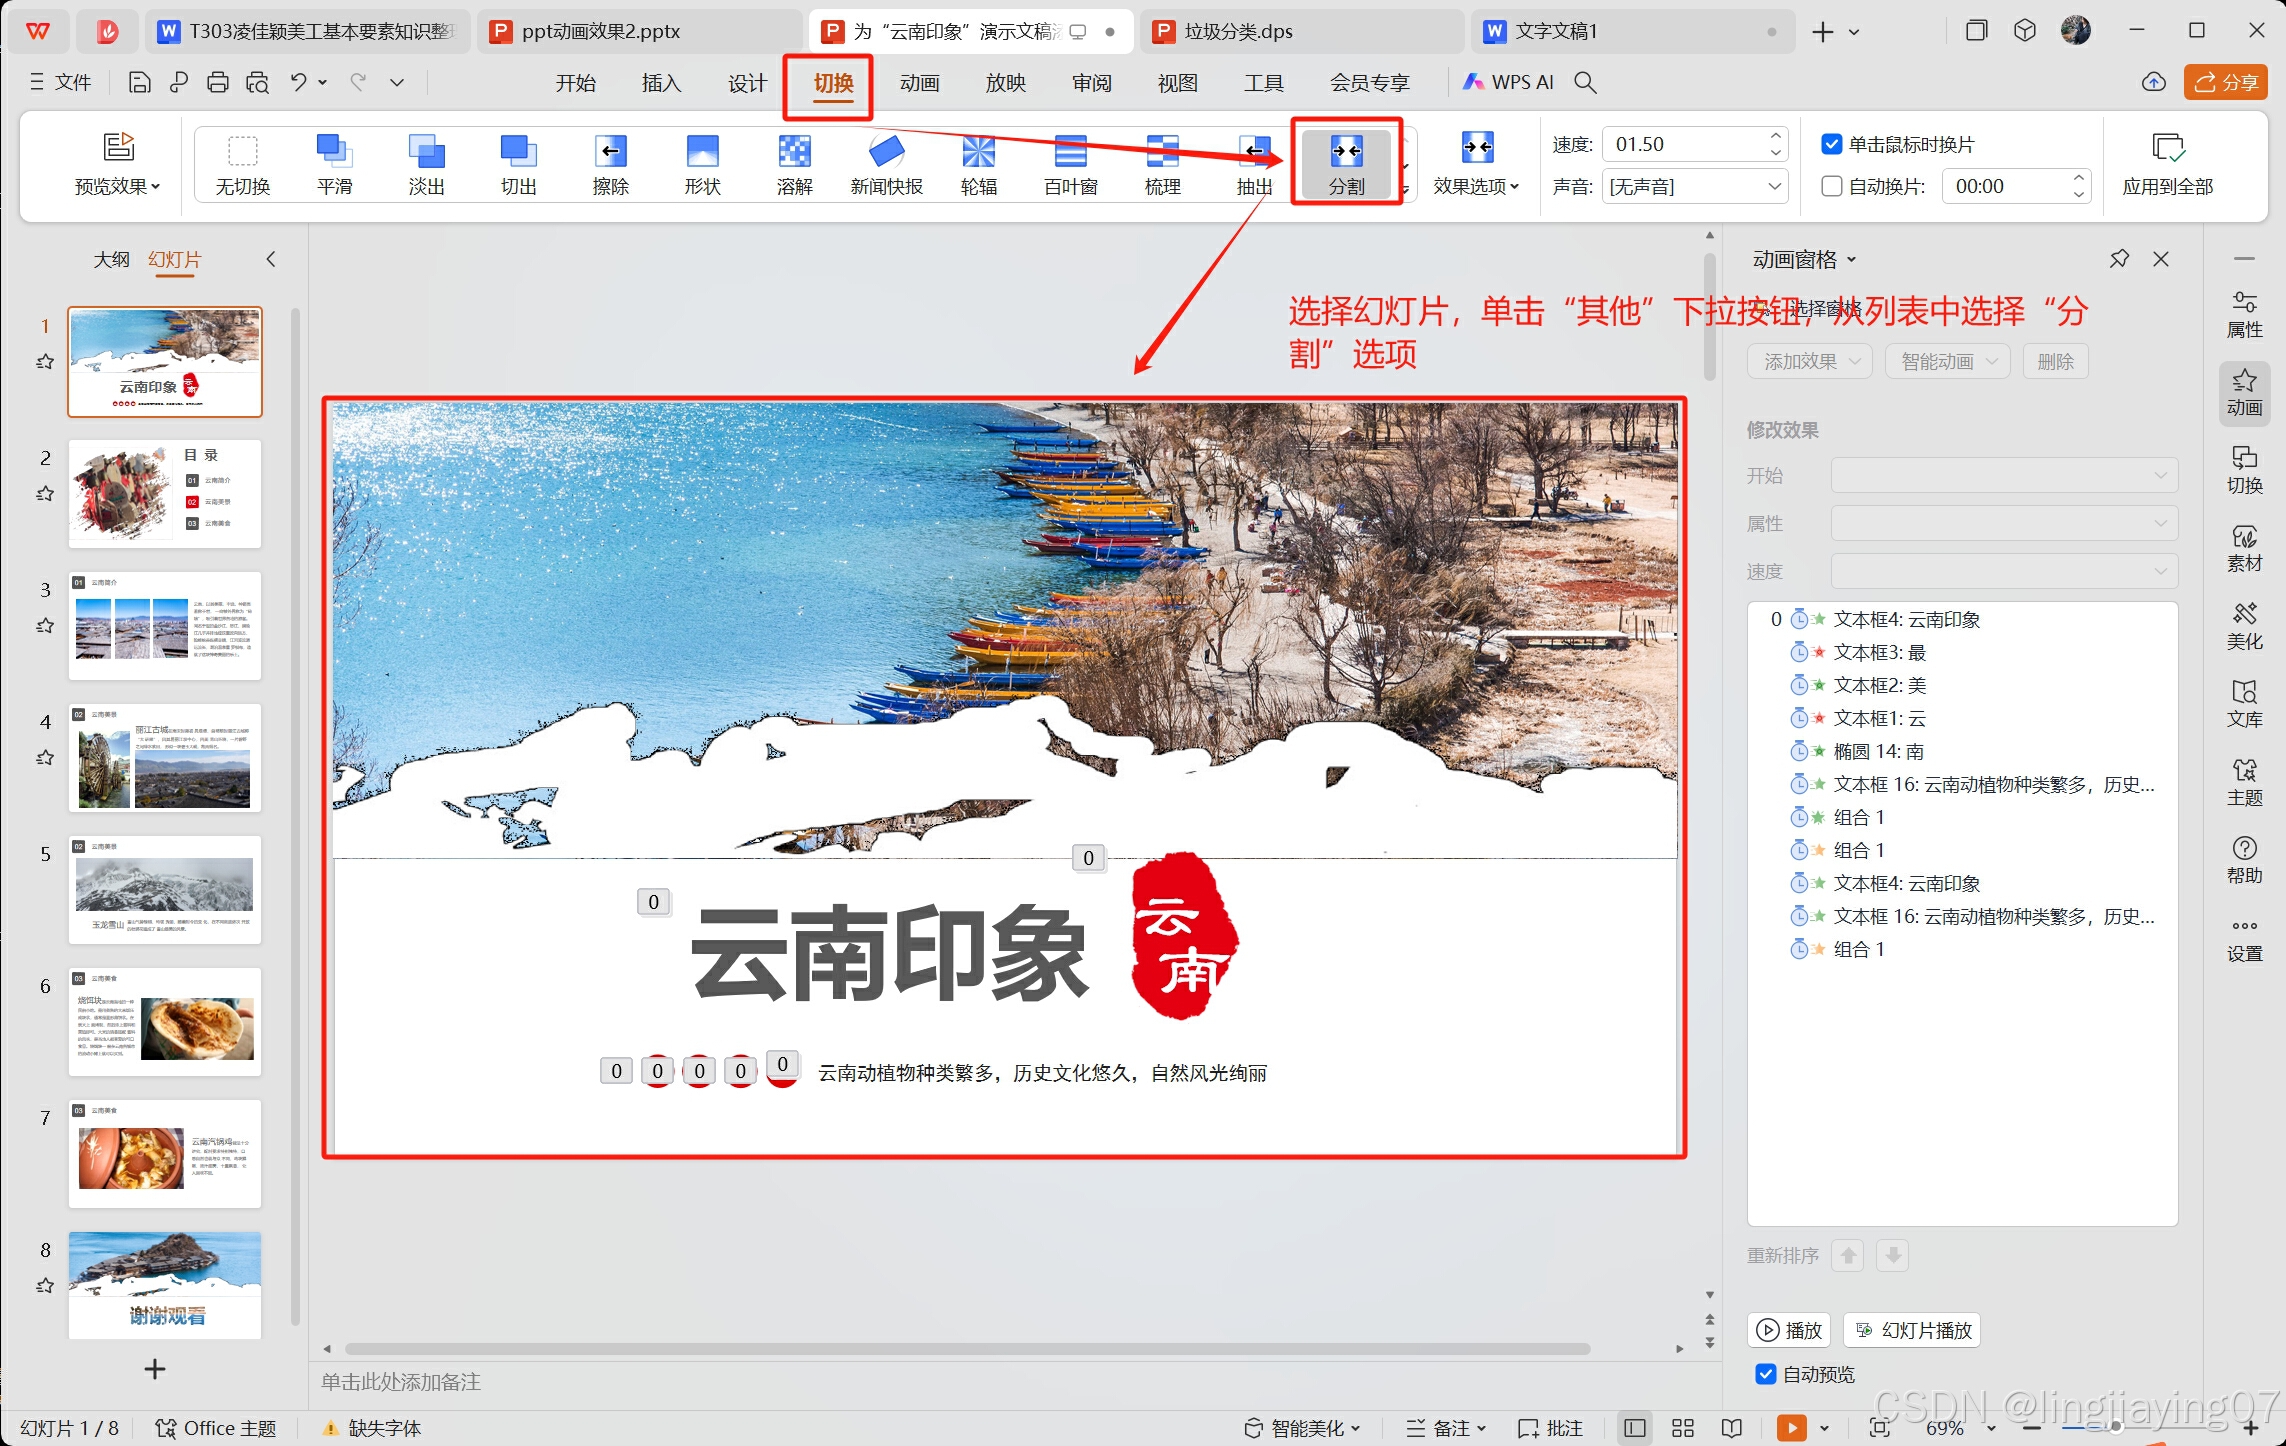This screenshot has width=2286, height=1446.
Task: Enable the 自动换片 (auto-advance) checkbox
Action: 1831,186
